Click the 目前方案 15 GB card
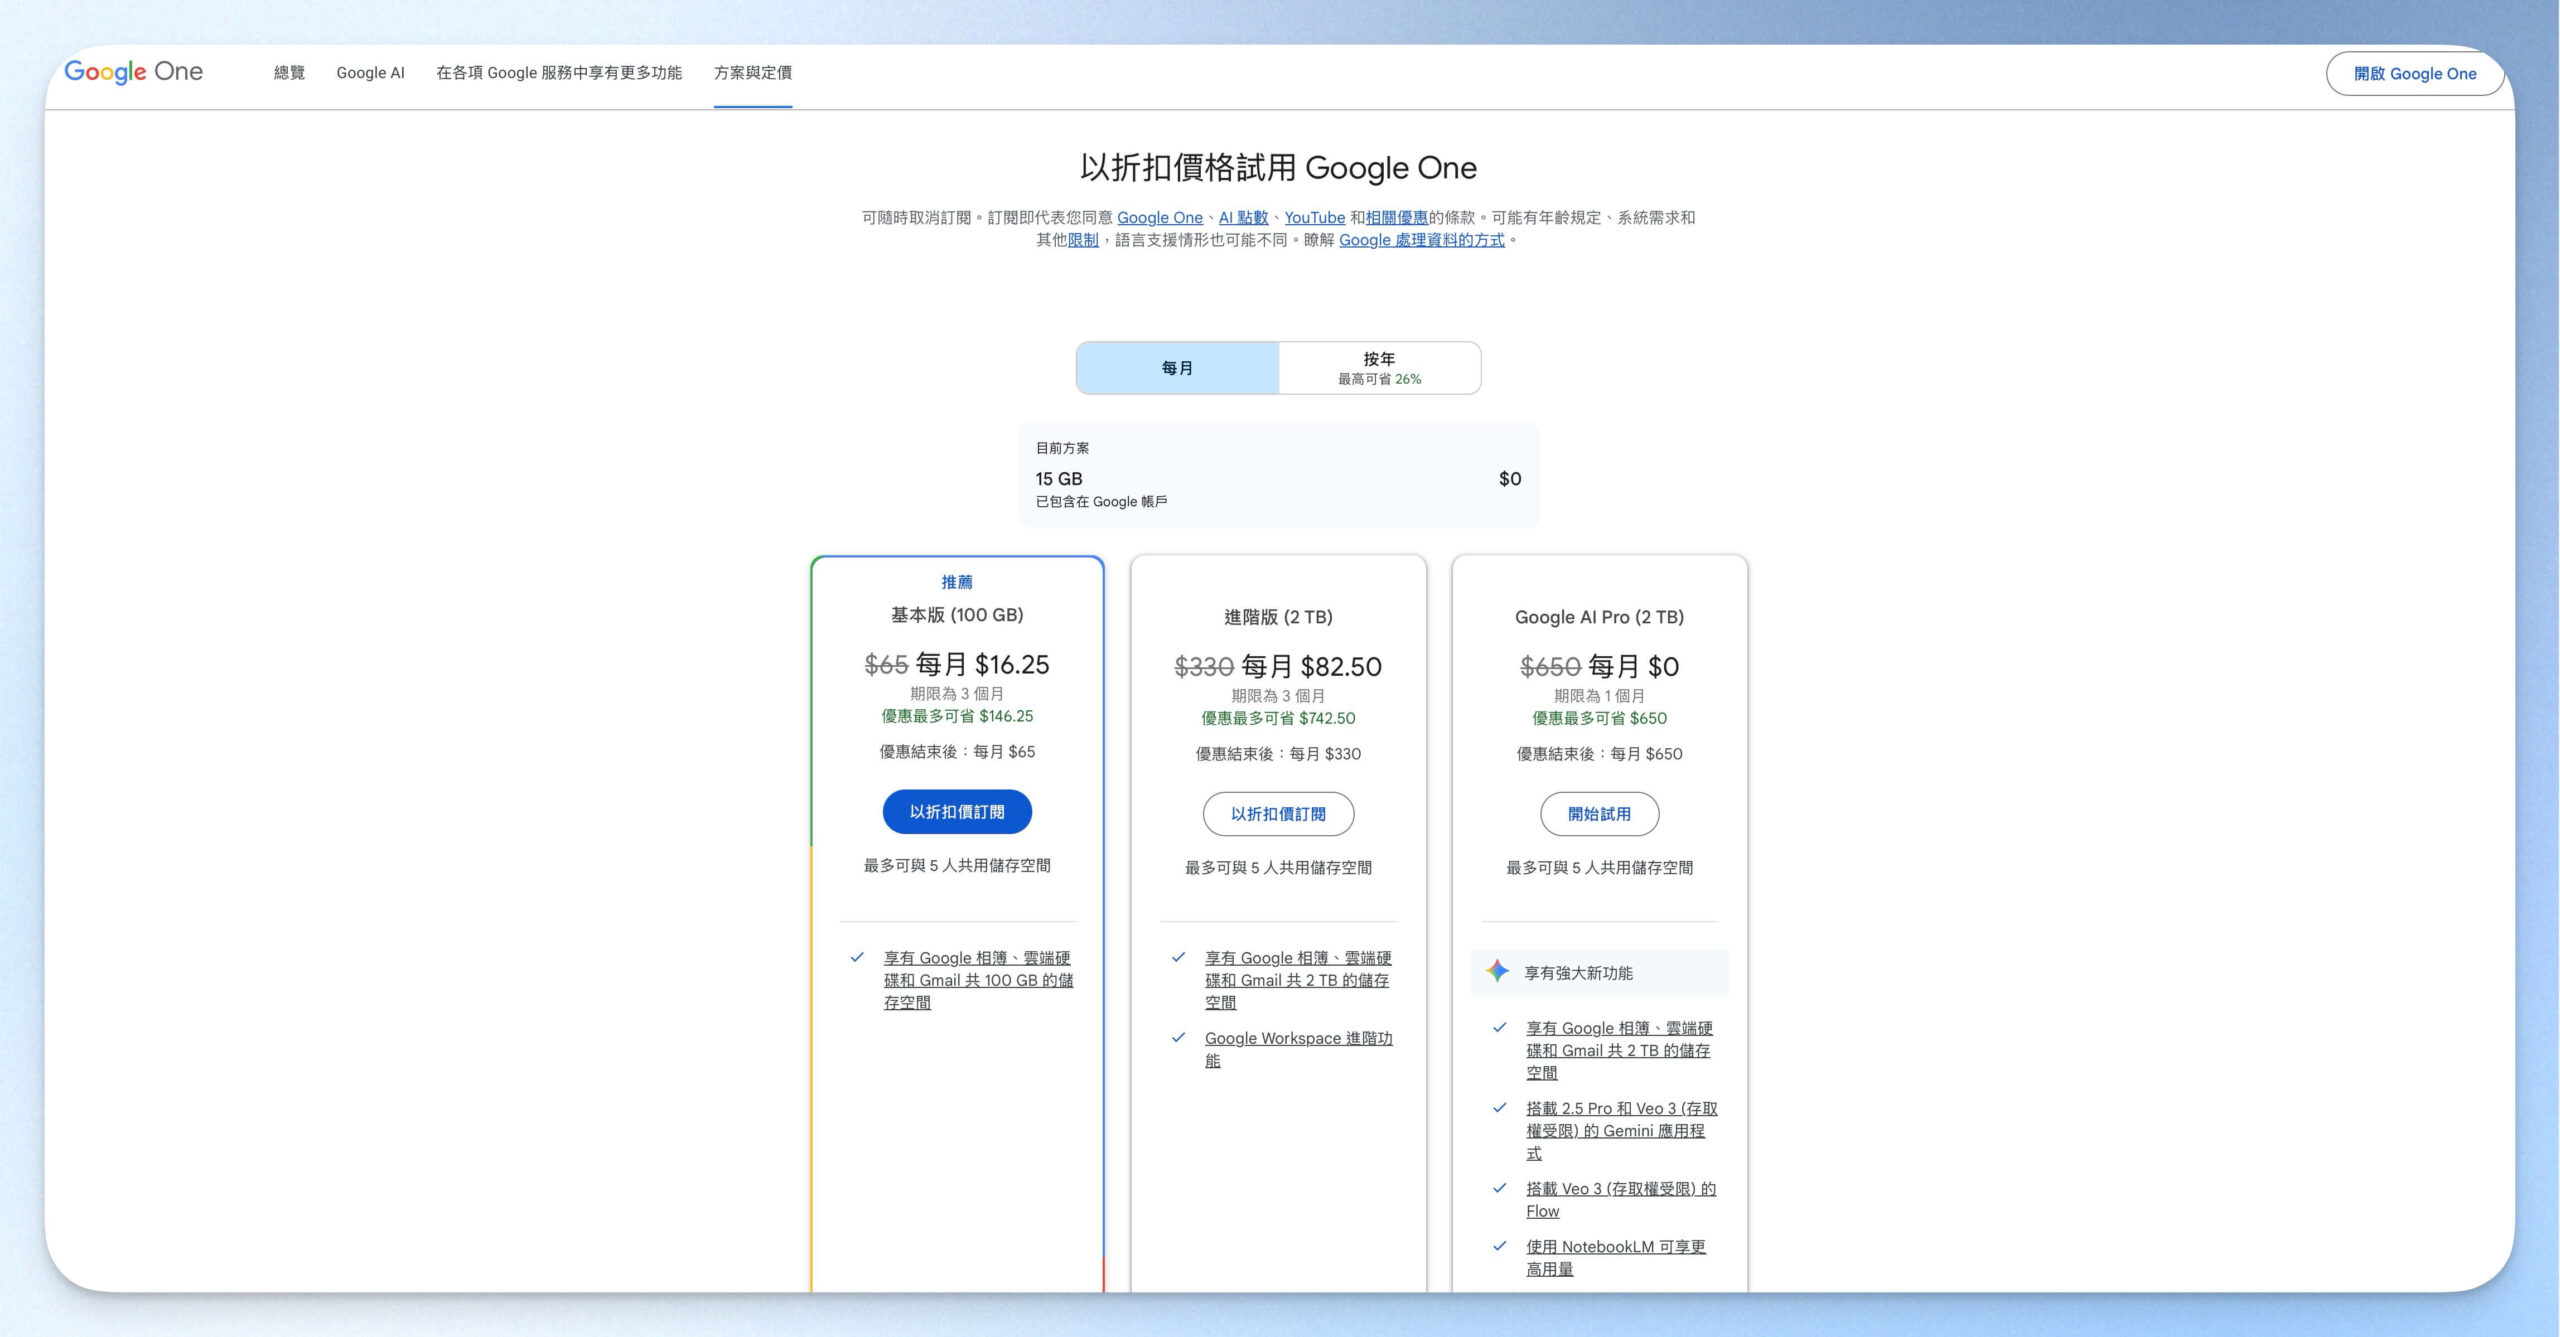 pyautogui.click(x=1278, y=475)
